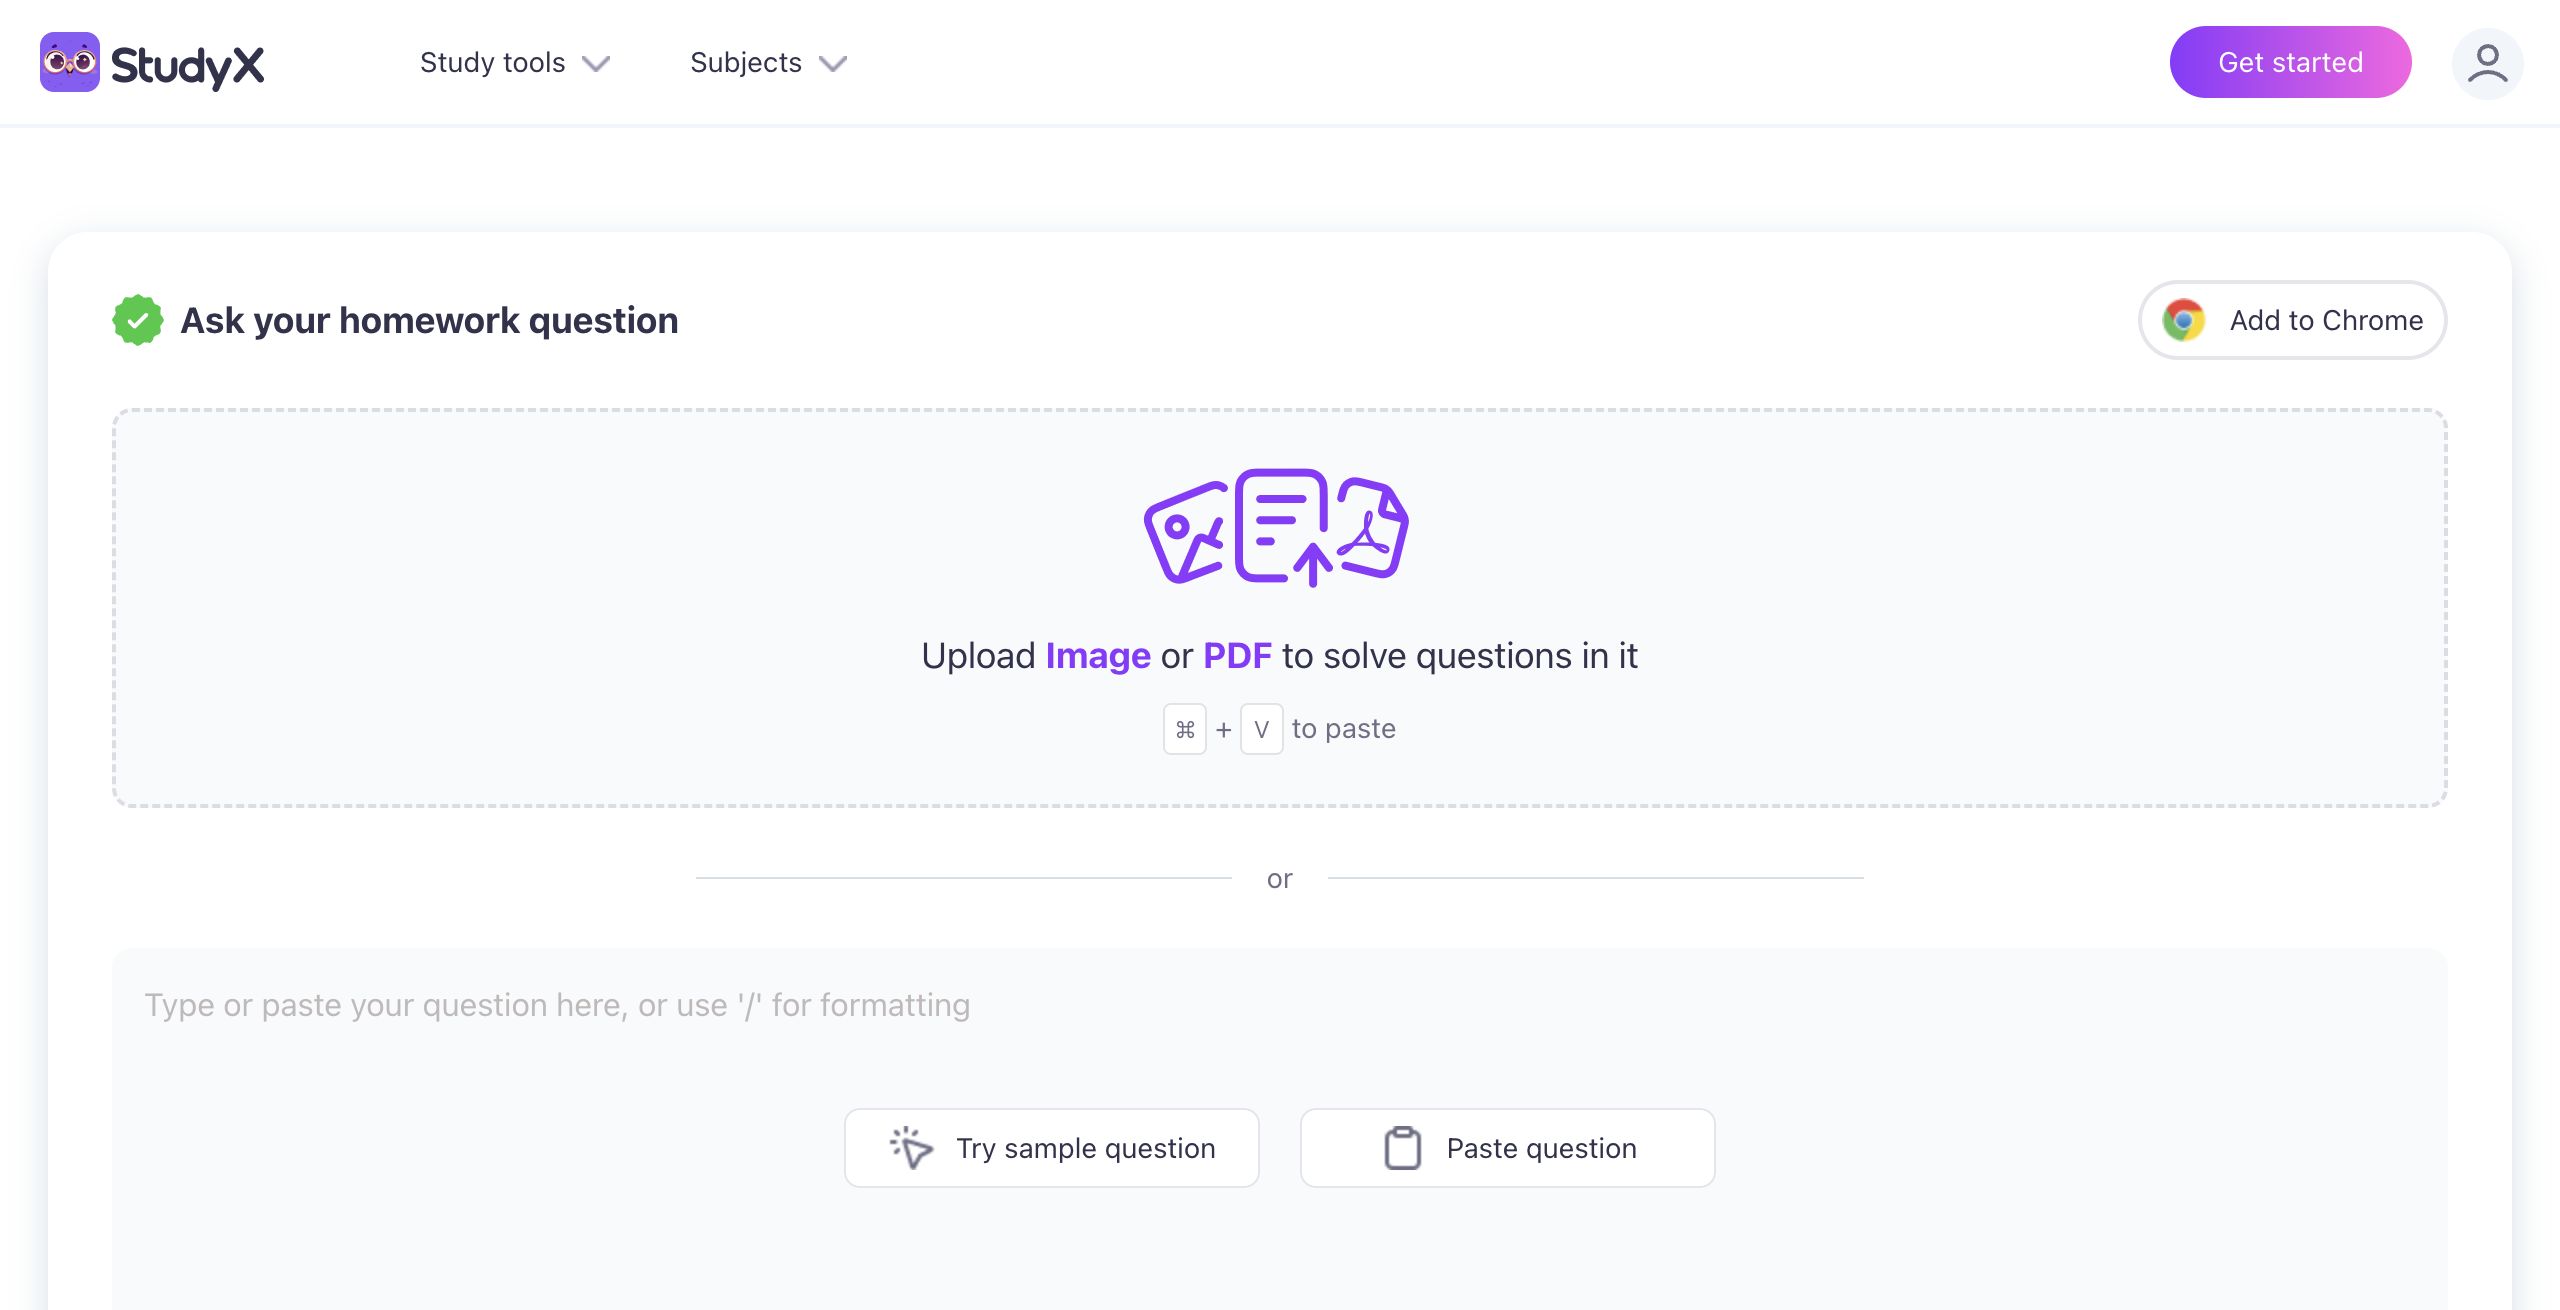Viewport: 2560px width, 1310px height.
Task: Click the clipboard paste icon
Action: (1402, 1148)
